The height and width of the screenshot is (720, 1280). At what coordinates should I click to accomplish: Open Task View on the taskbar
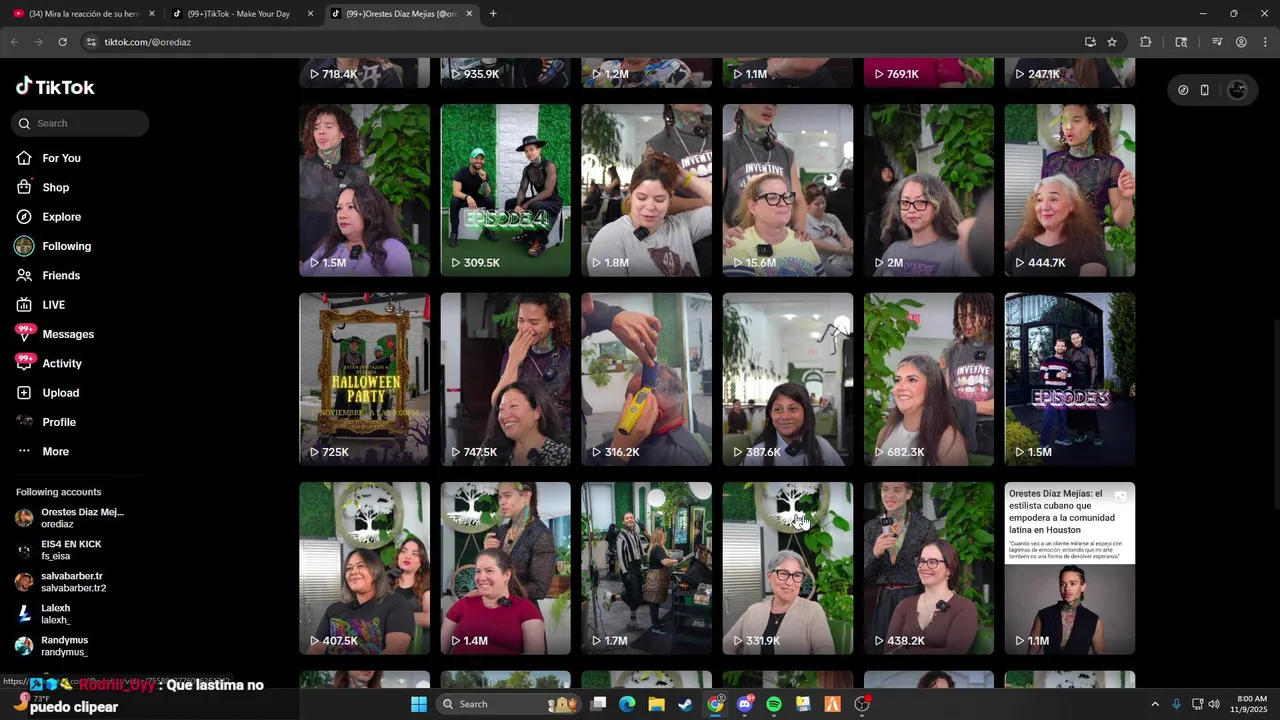(x=598, y=704)
